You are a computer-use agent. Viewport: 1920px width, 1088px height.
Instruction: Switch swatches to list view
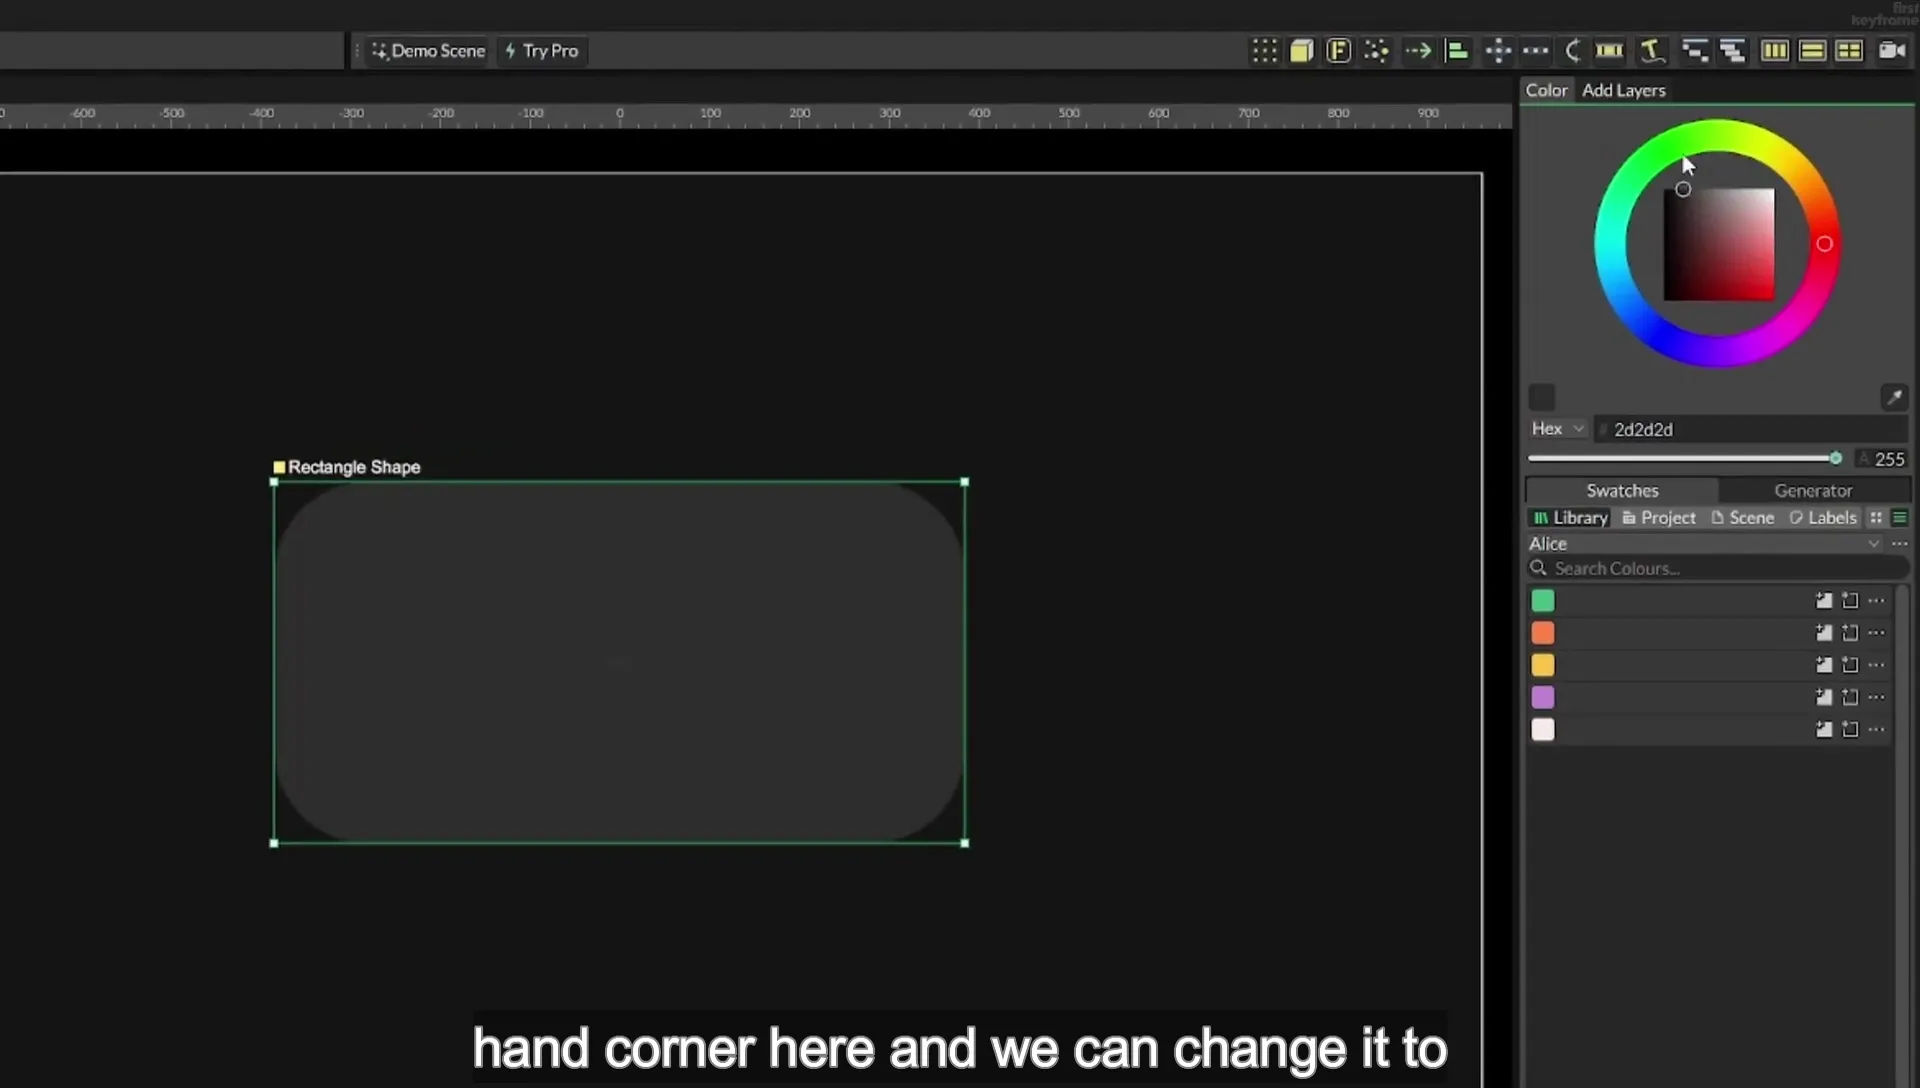click(x=1899, y=517)
